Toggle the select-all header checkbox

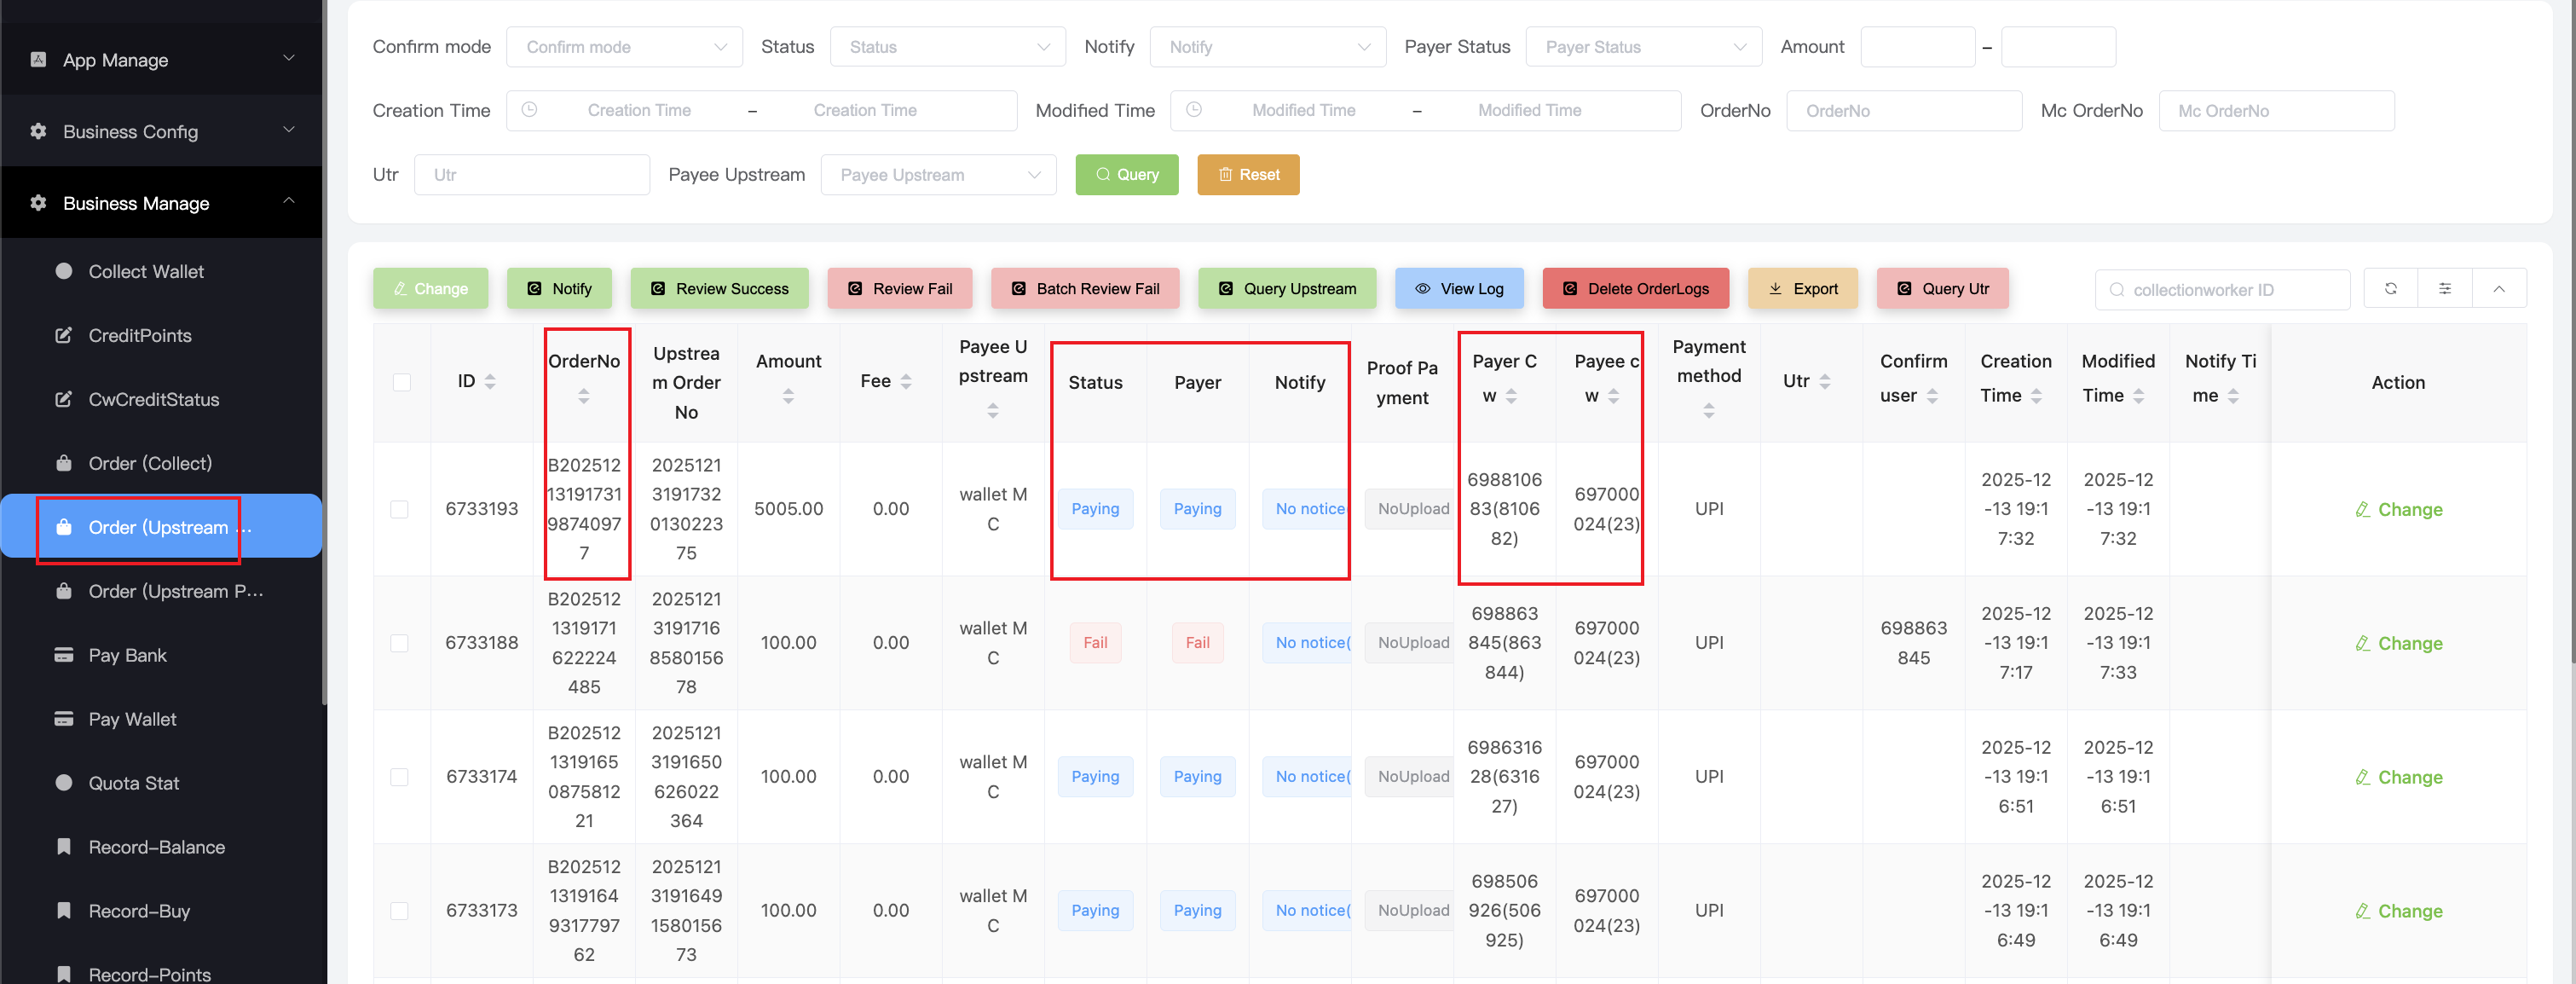[x=402, y=382]
